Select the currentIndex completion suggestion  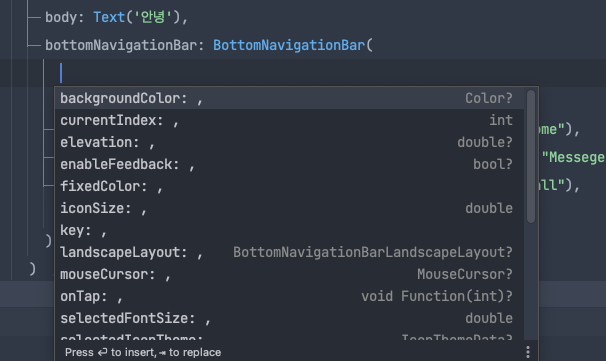[289, 120]
